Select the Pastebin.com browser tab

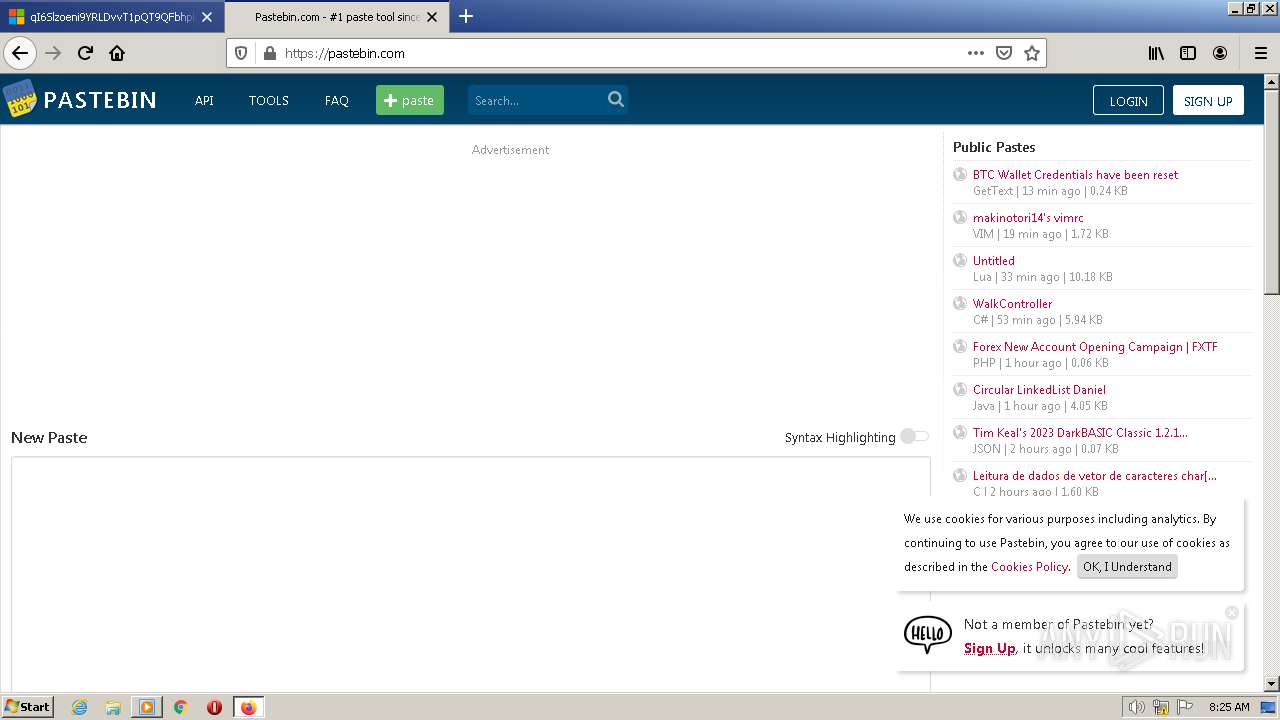pyautogui.click(x=335, y=17)
